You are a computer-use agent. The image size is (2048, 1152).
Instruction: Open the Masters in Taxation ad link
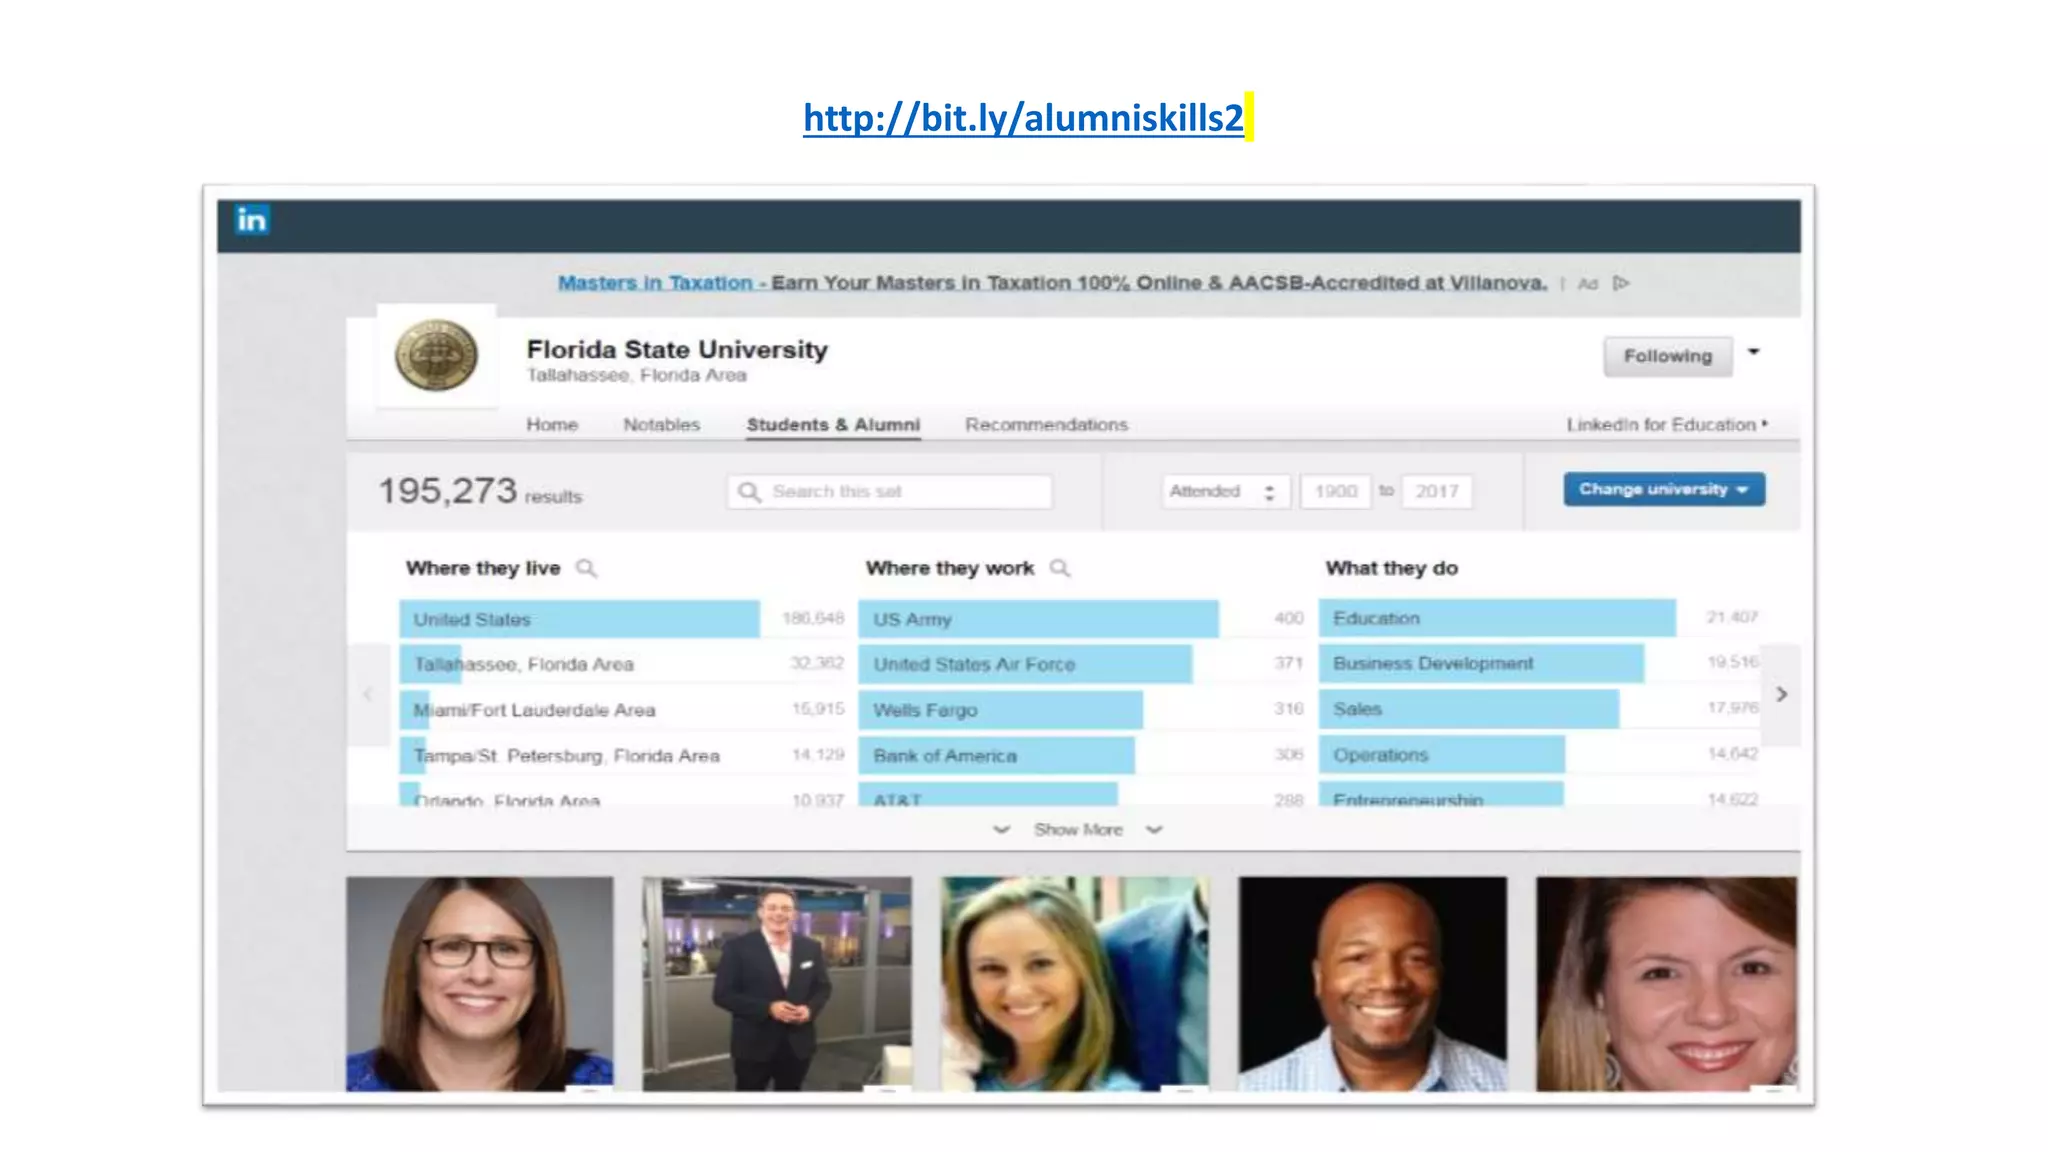click(655, 283)
